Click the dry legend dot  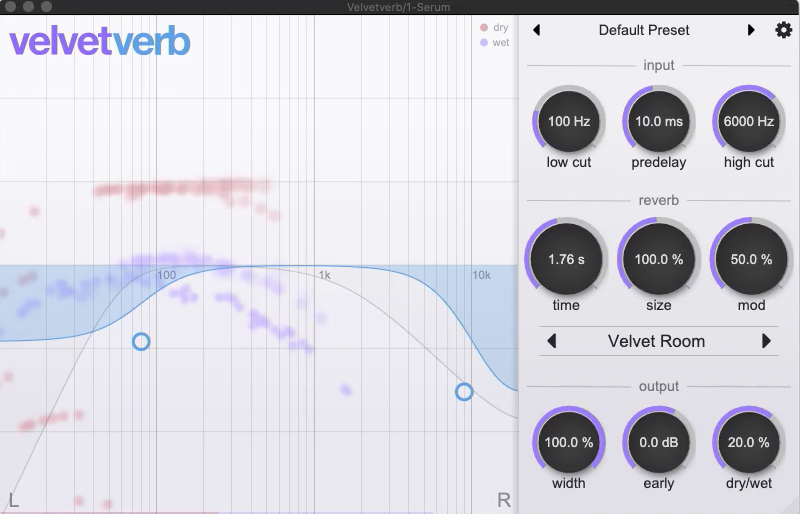tap(484, 28)
